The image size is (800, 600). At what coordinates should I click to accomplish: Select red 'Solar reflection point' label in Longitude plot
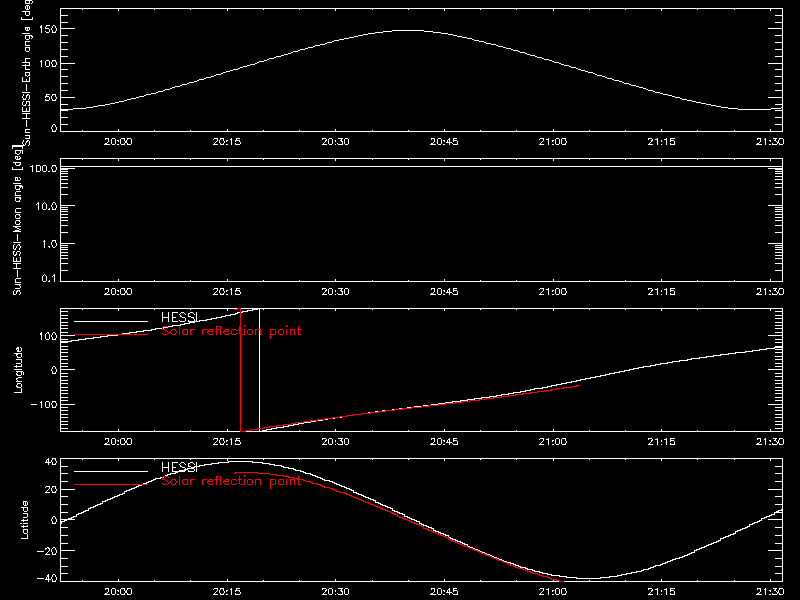point(231,331)
